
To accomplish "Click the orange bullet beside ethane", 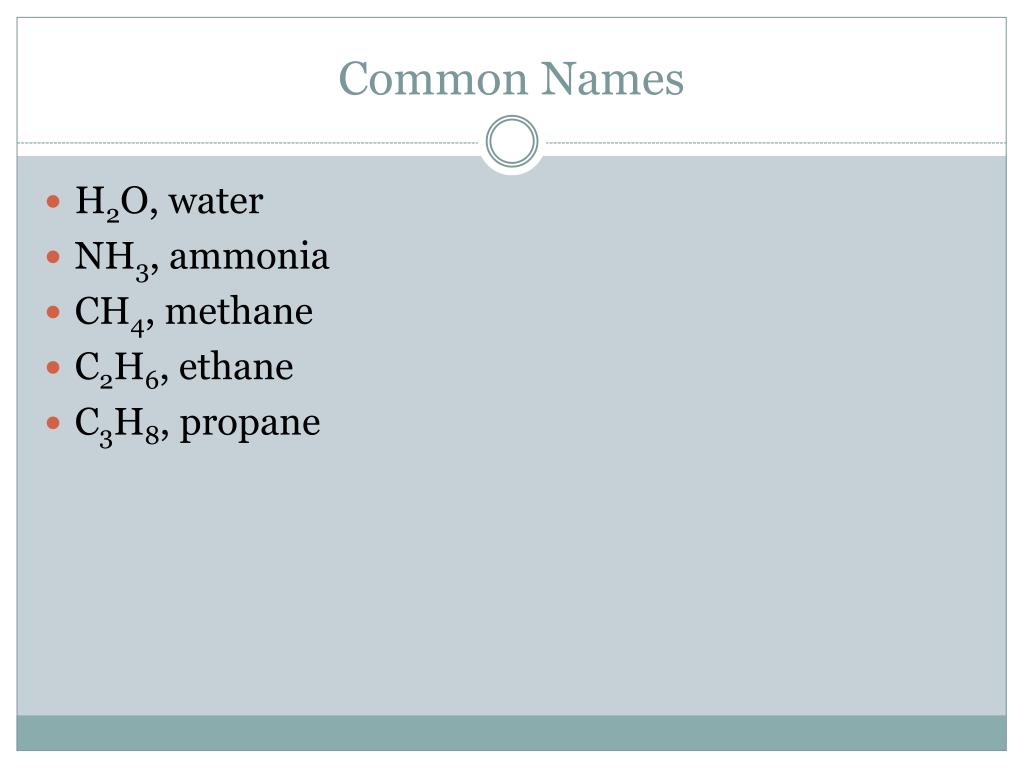I will pyautogui.click(x=54, y=367).
